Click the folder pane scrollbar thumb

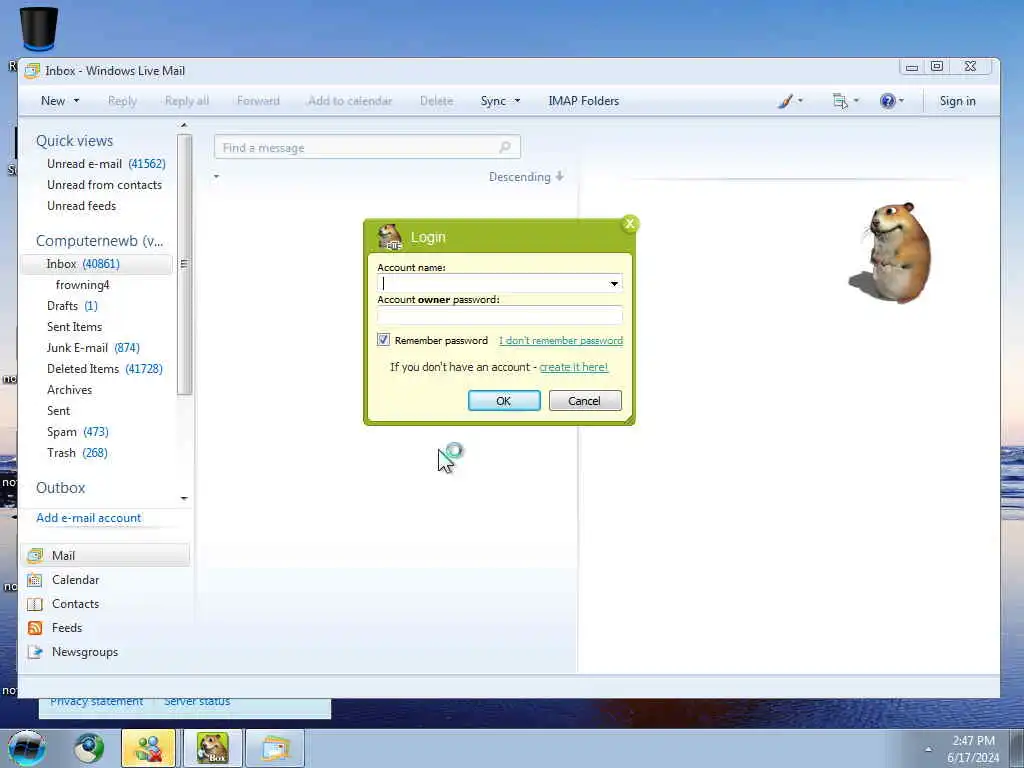click(x=184, y=264)
